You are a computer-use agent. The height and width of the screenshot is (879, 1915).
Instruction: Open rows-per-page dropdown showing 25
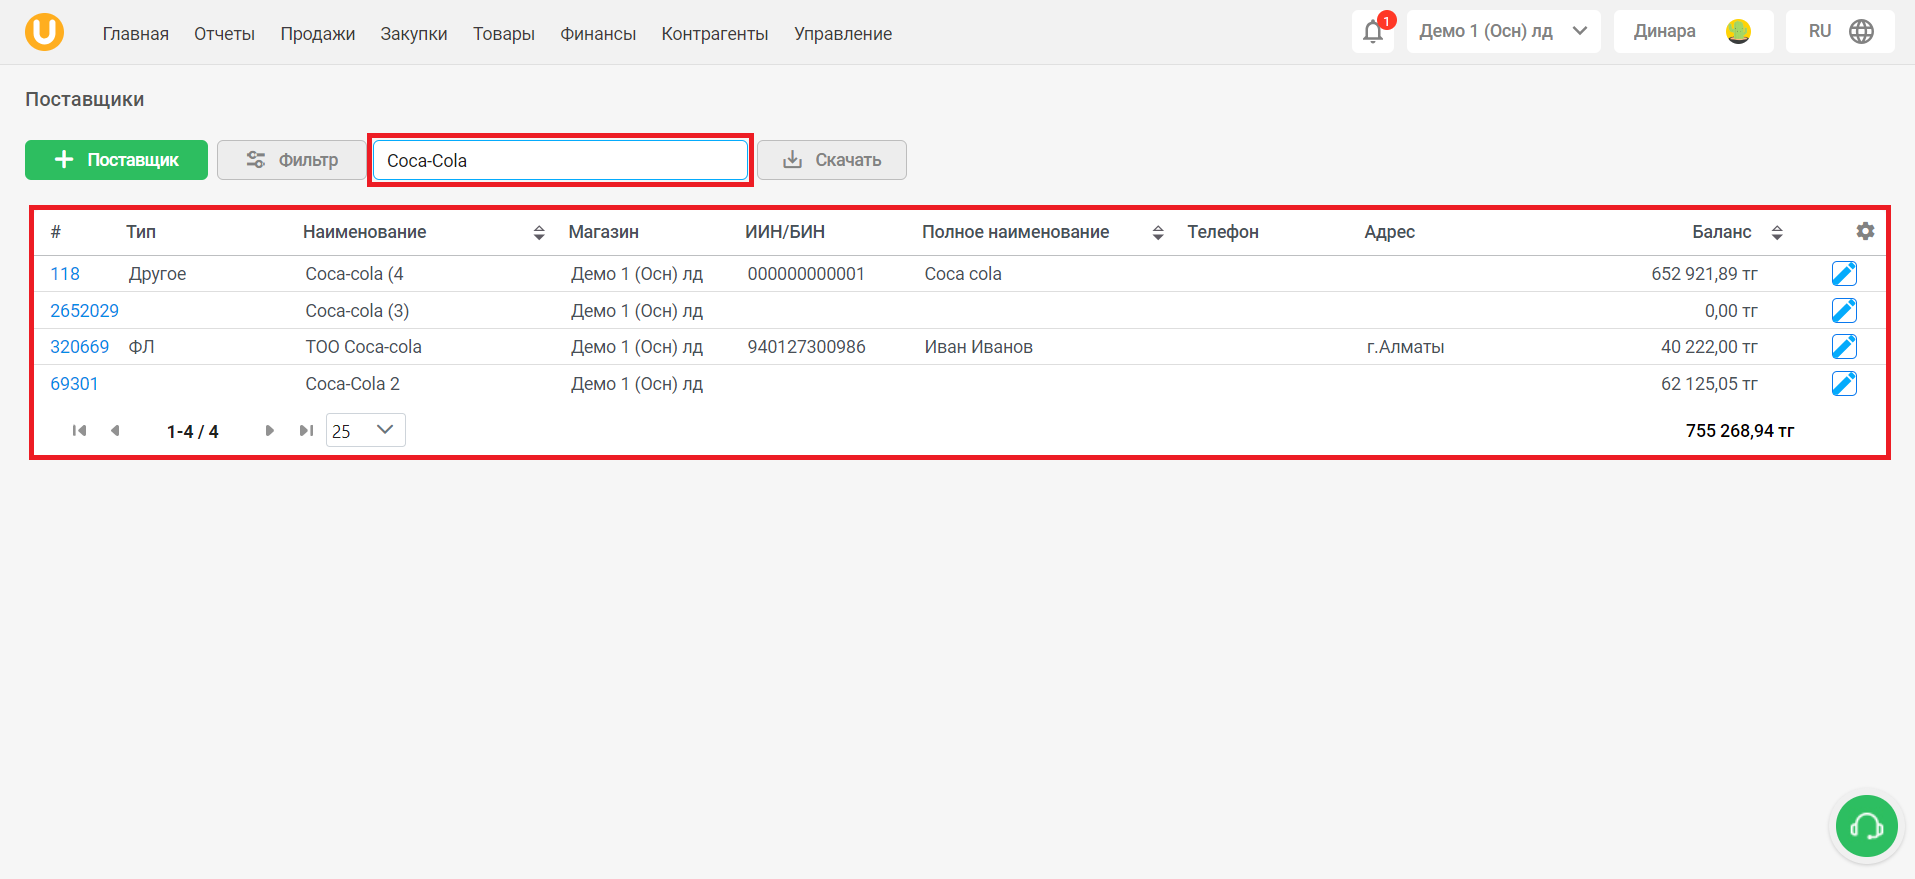tap(366, 430)
